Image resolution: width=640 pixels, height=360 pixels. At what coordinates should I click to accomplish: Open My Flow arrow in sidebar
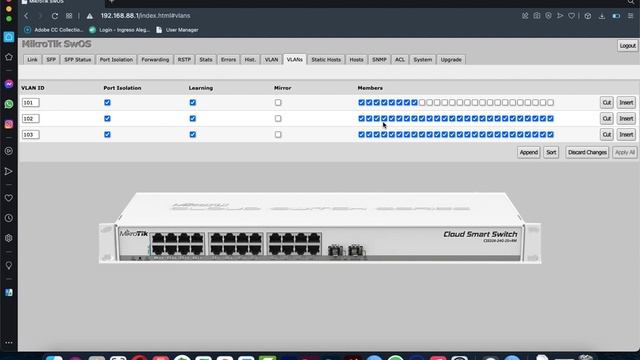coord(9,171)
